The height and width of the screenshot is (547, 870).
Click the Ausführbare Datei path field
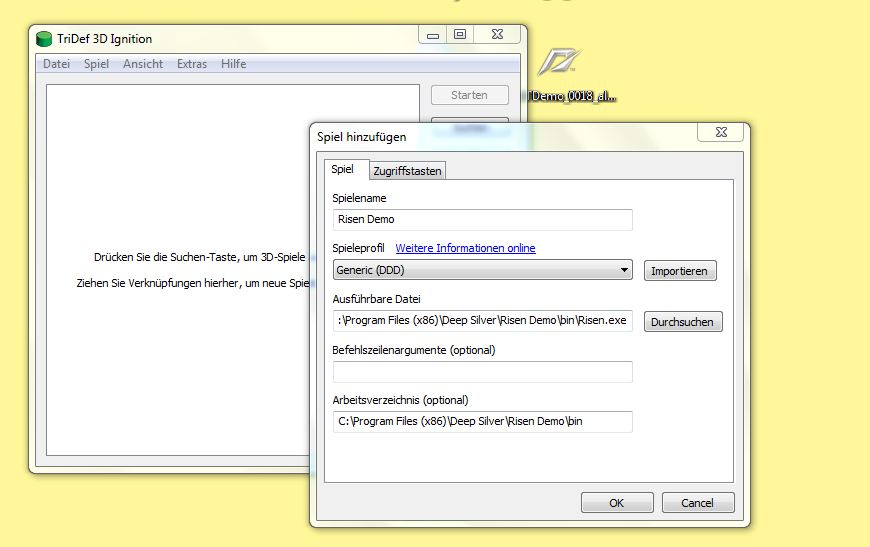pyautogui.click(x=482, y=321)
